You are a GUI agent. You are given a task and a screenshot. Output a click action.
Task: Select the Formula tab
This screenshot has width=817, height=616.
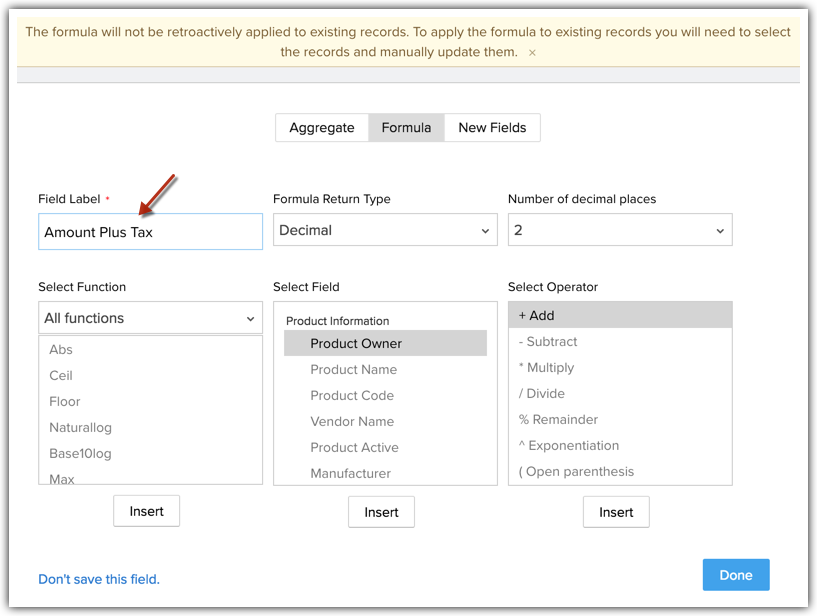click(x=406, y=128)
